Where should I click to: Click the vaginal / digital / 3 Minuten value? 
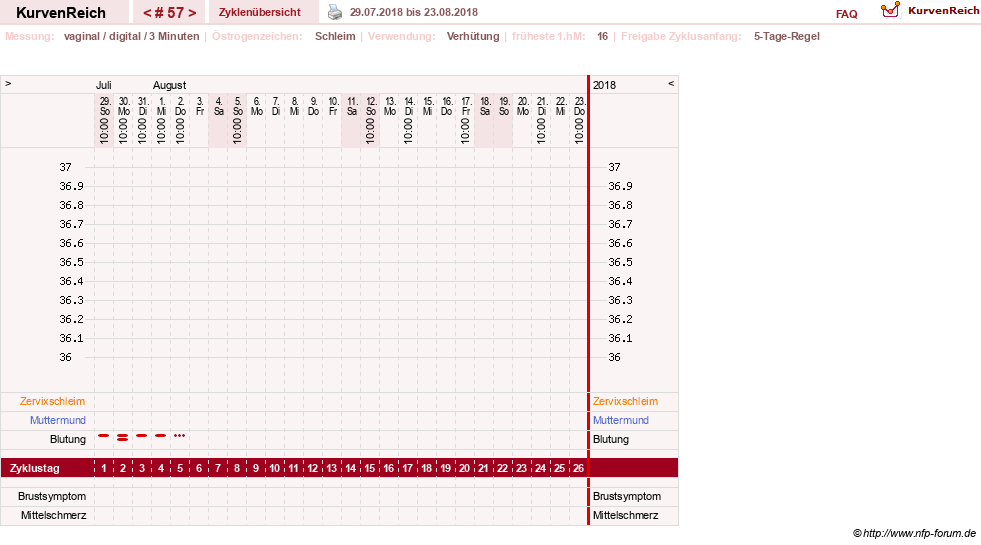click(131, 36)
